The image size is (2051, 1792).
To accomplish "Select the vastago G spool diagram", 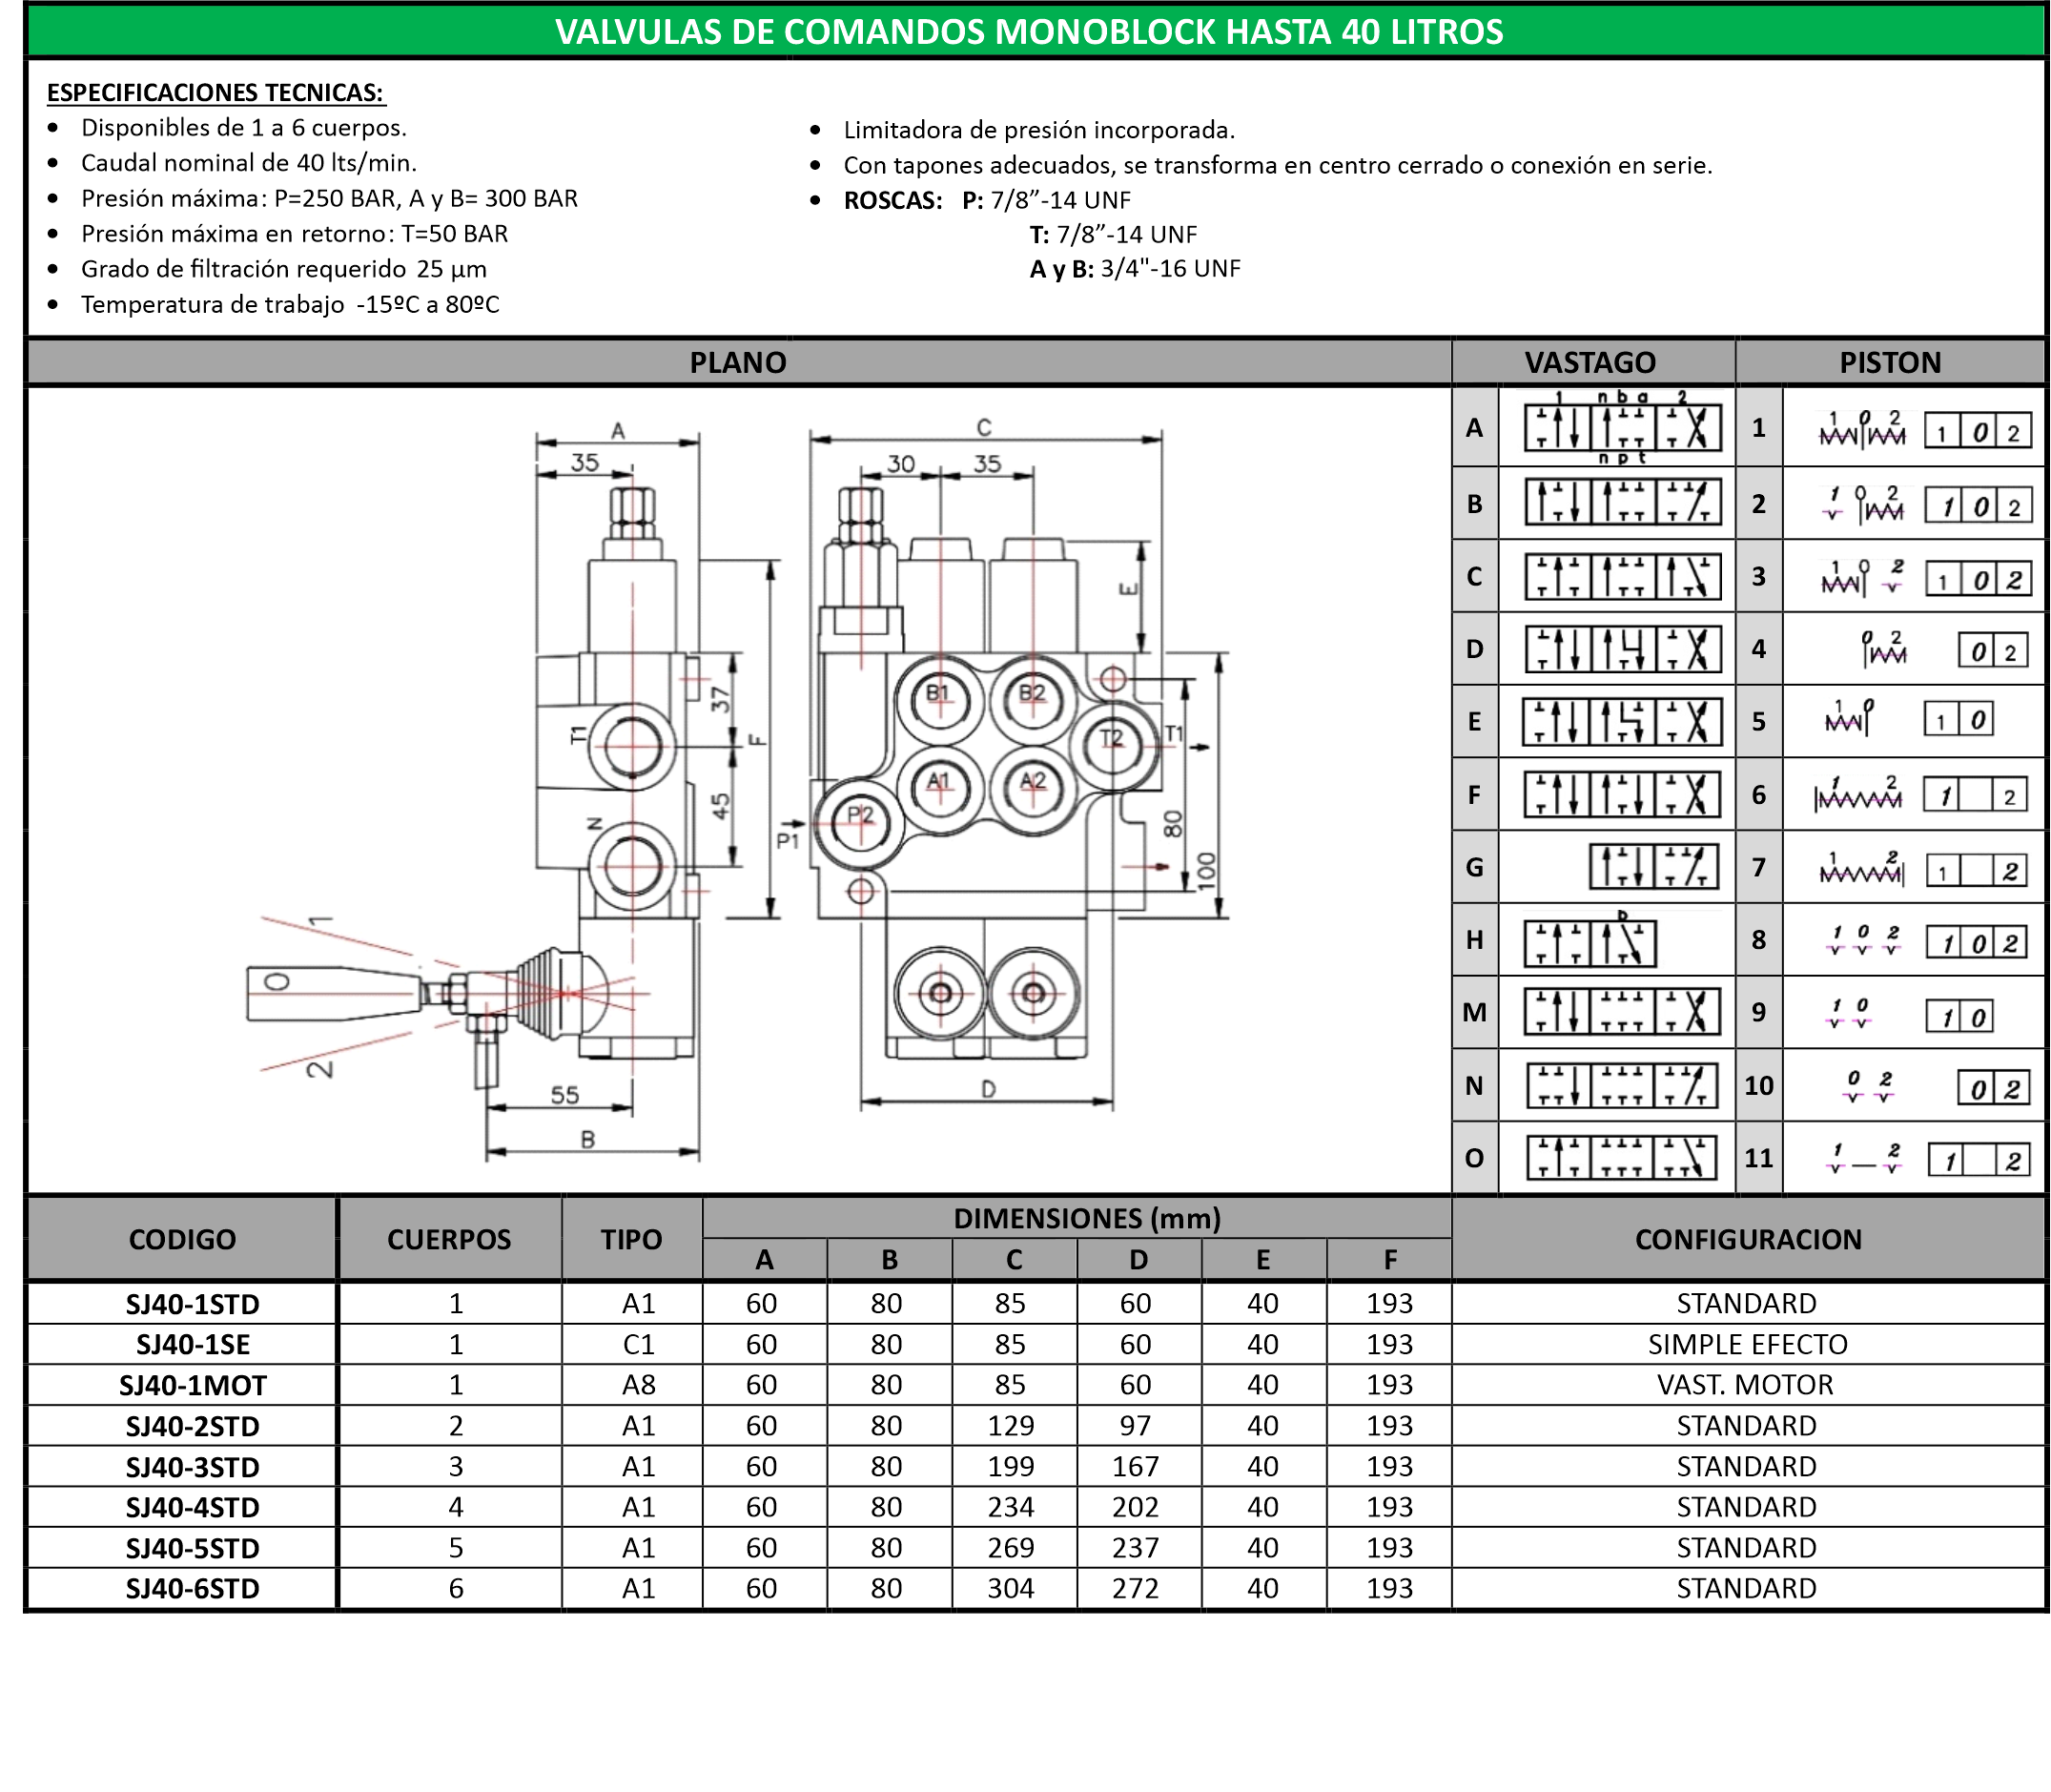I will click(1654, 867).
